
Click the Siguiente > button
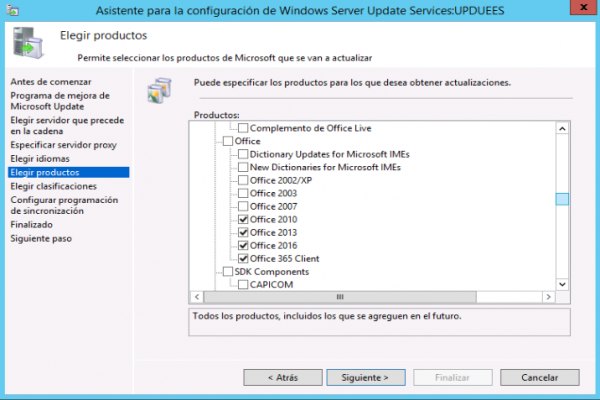point(365,377)
